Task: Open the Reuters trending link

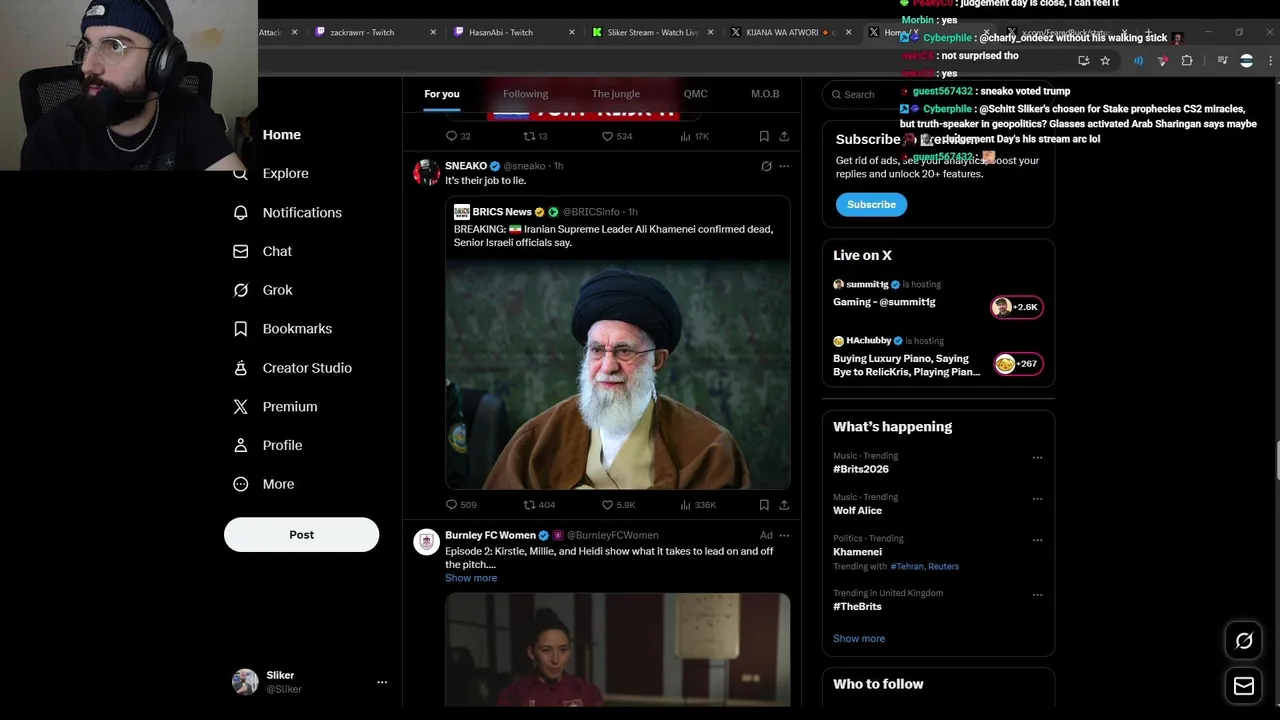Action: click(x=943, y=567)
